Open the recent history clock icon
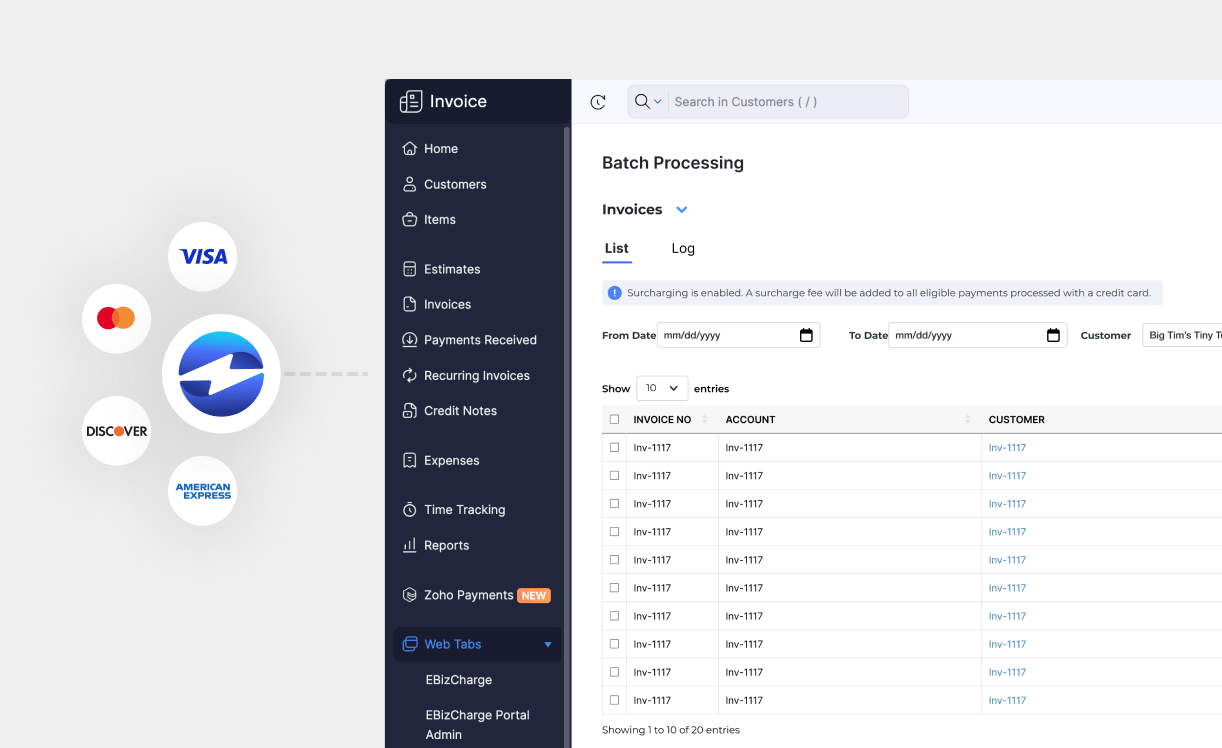 [598, 102]
